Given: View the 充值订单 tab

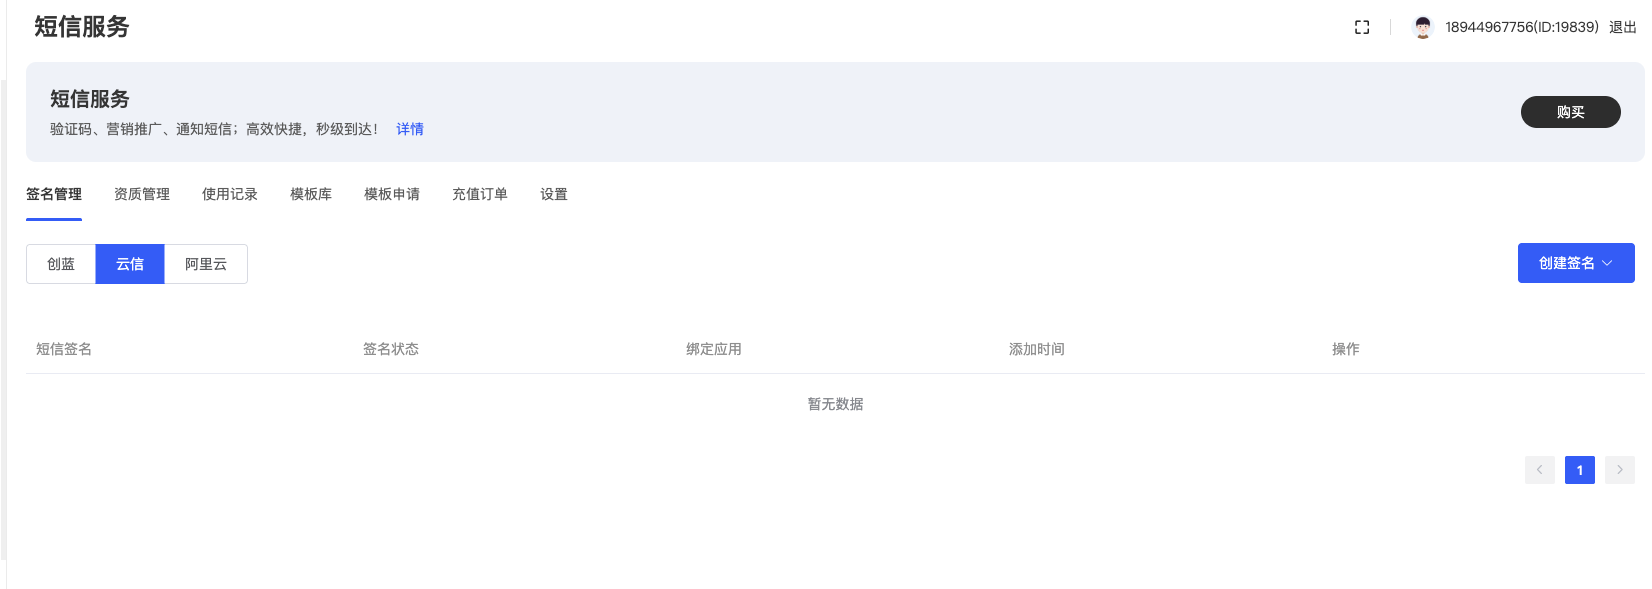Looking at the screenshot, I should click(x=480, y=194).
